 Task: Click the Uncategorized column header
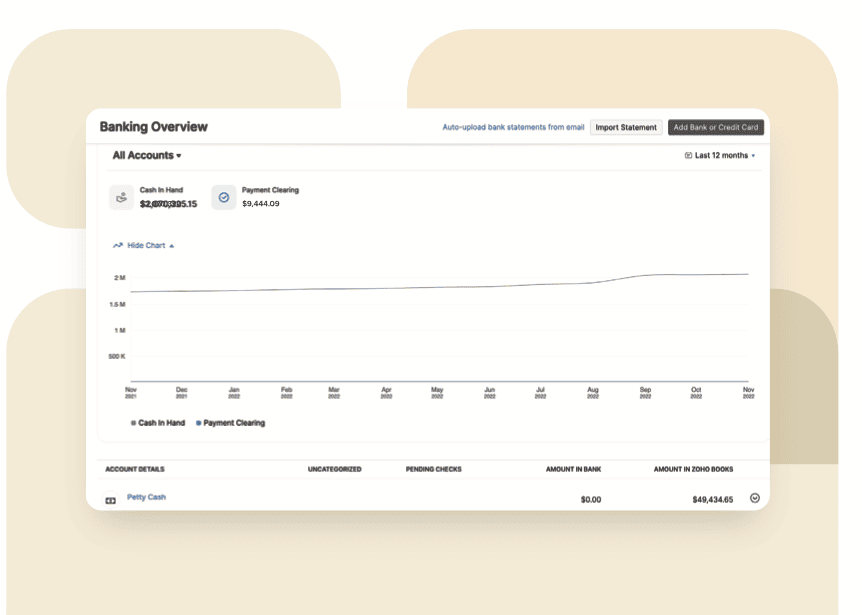point(334,469)
